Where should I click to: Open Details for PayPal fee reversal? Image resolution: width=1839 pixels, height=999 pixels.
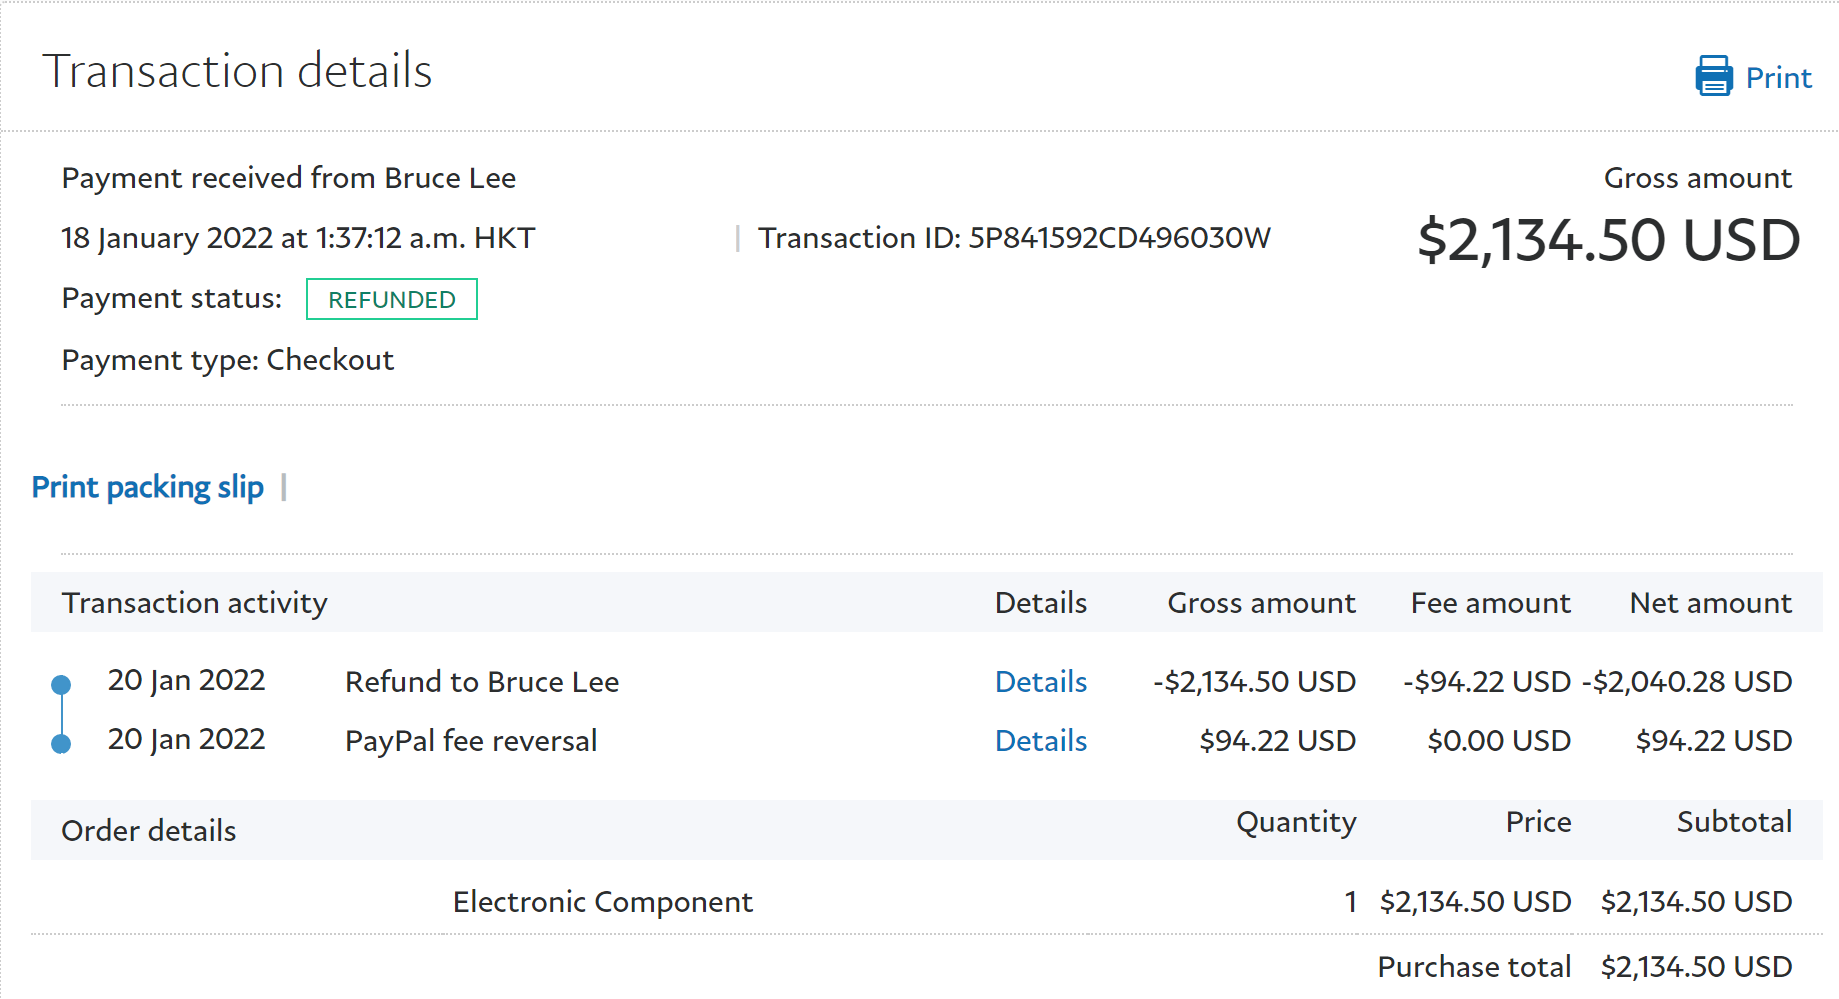pyautogui.click(x=1040, y=741)
